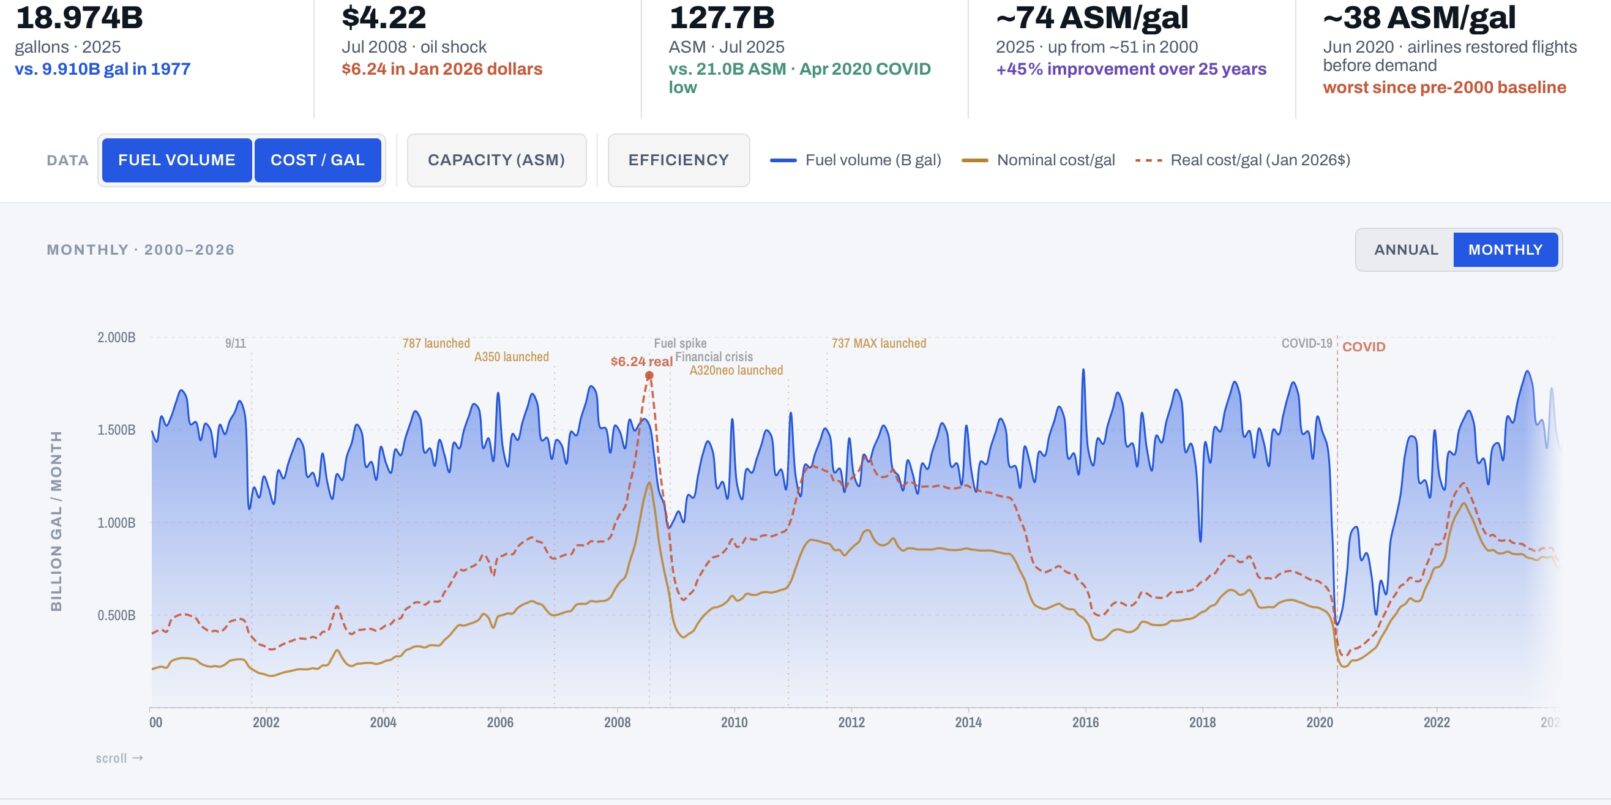
Task: Click the 737 MAX launched annotation
Action: (878, 343)
